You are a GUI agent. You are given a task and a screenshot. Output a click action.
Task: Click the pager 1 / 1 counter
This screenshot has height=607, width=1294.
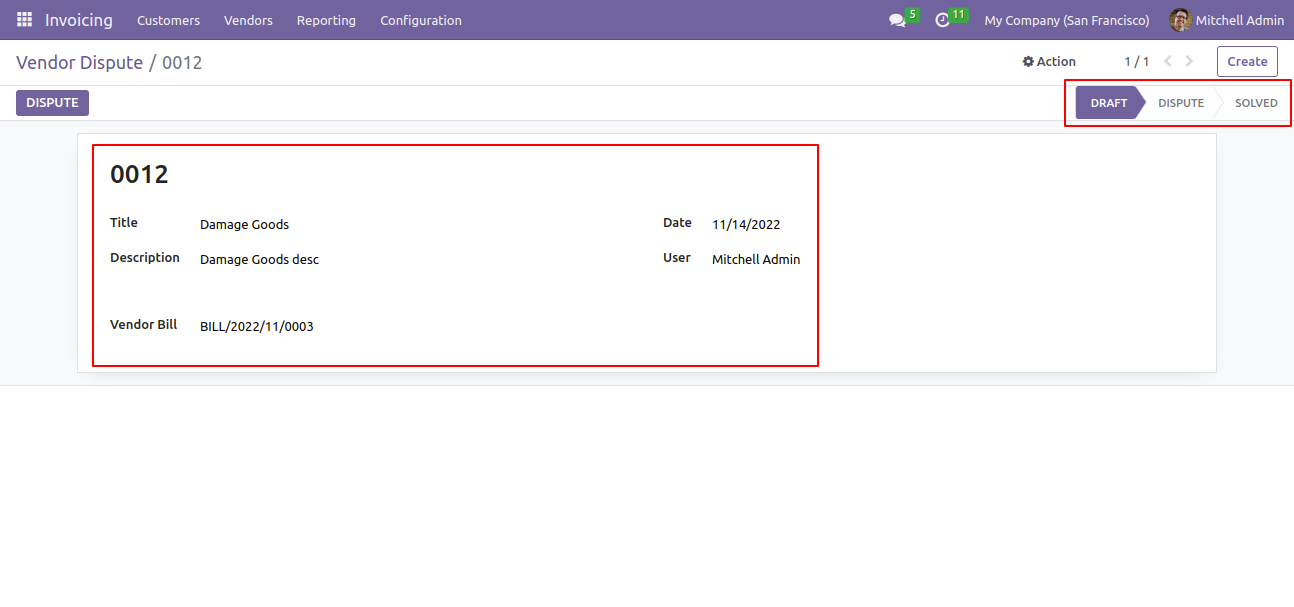tap(1136, 61)
